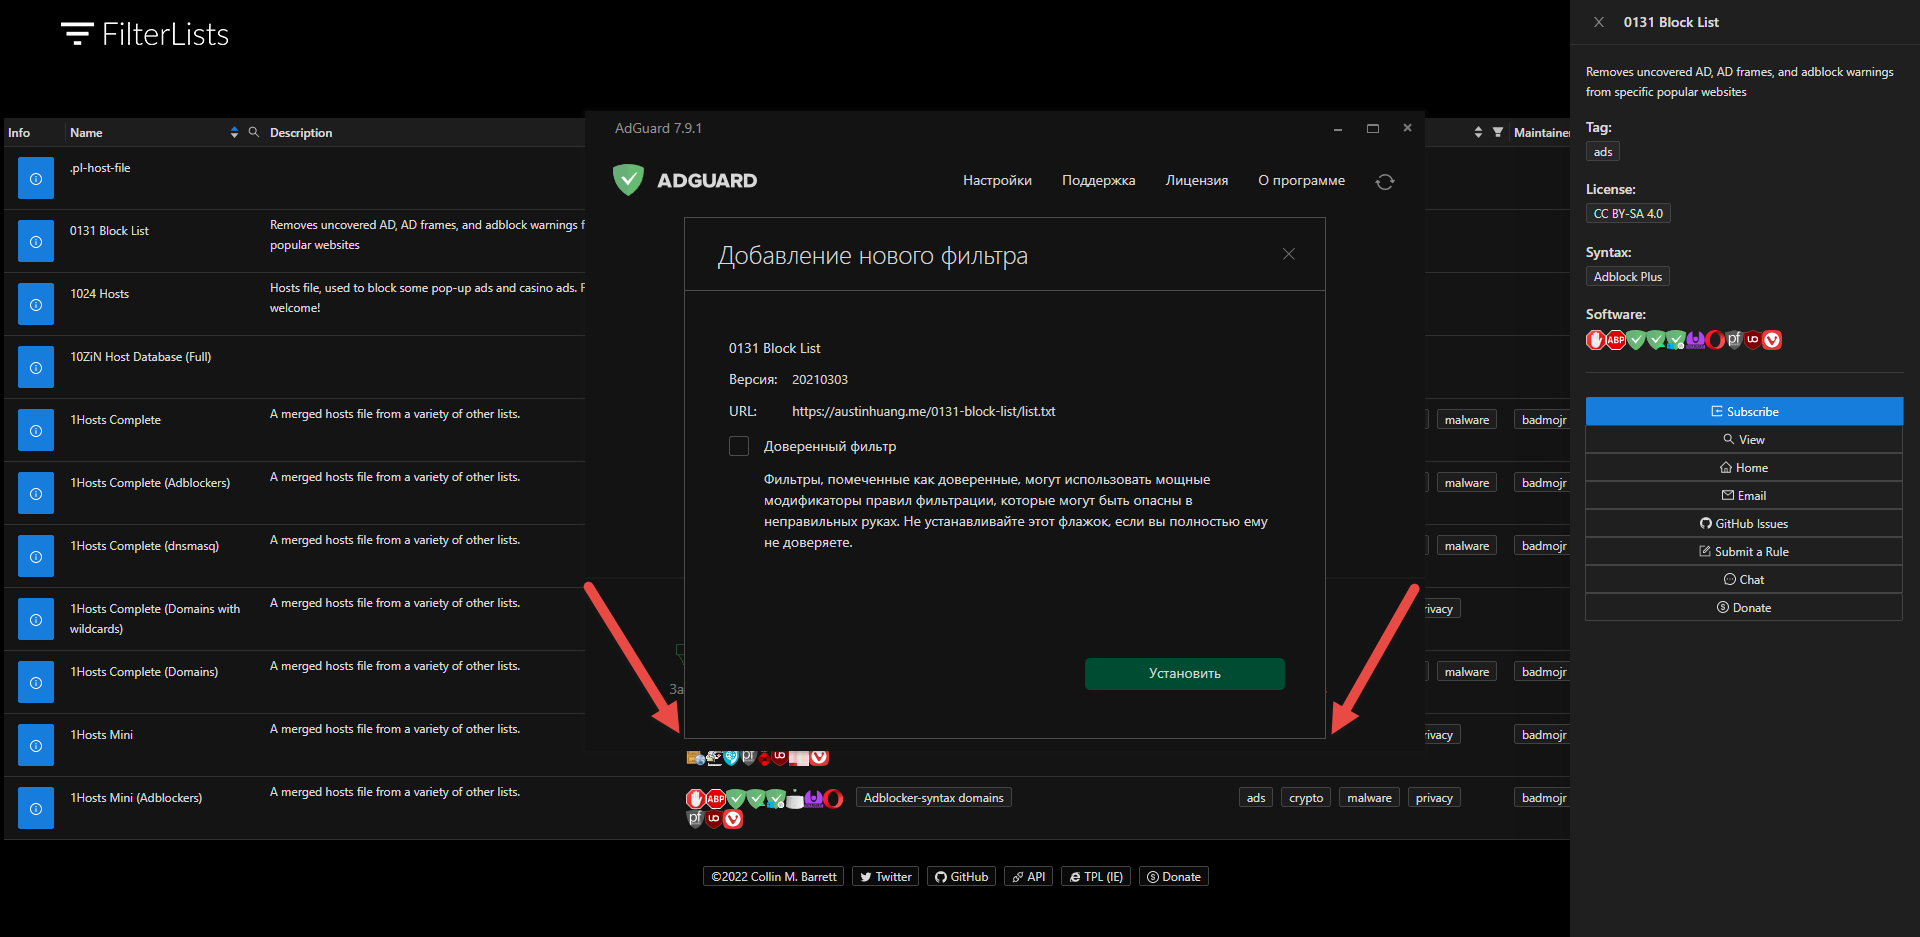The image size is (1920, 937).
Task: Click the blue Subscribe button
Action: click(1744, 411)
